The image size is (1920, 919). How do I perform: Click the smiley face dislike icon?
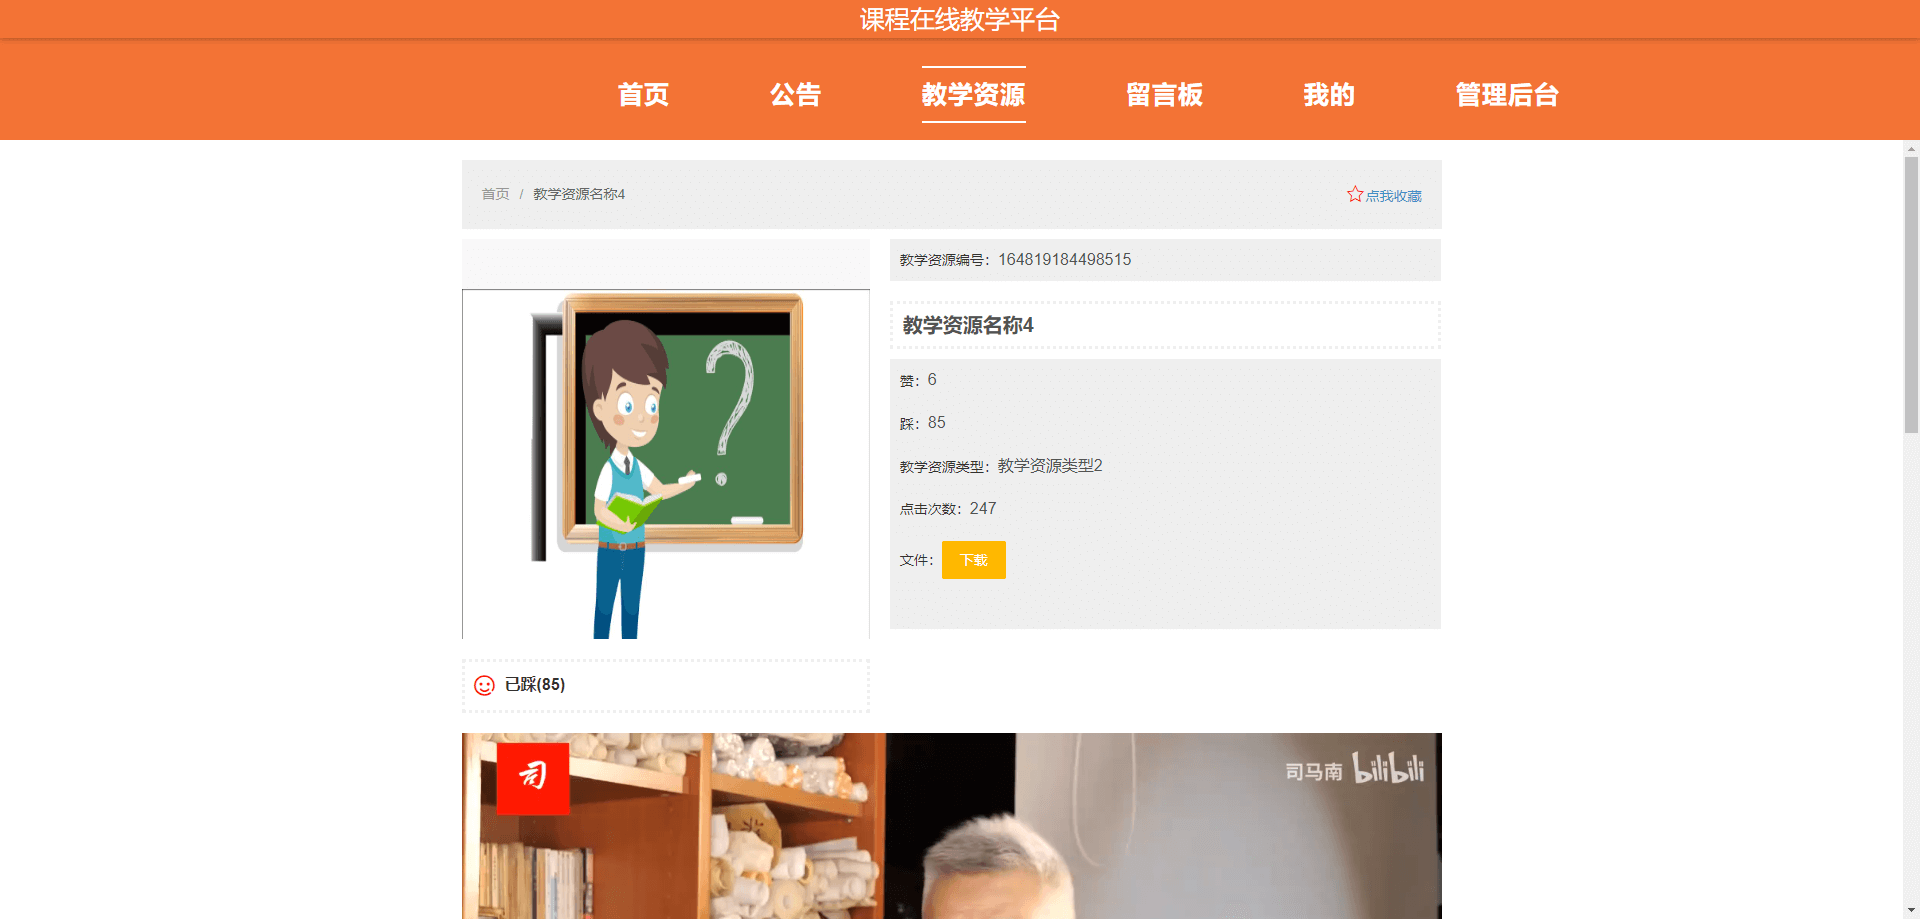(484, 685)
